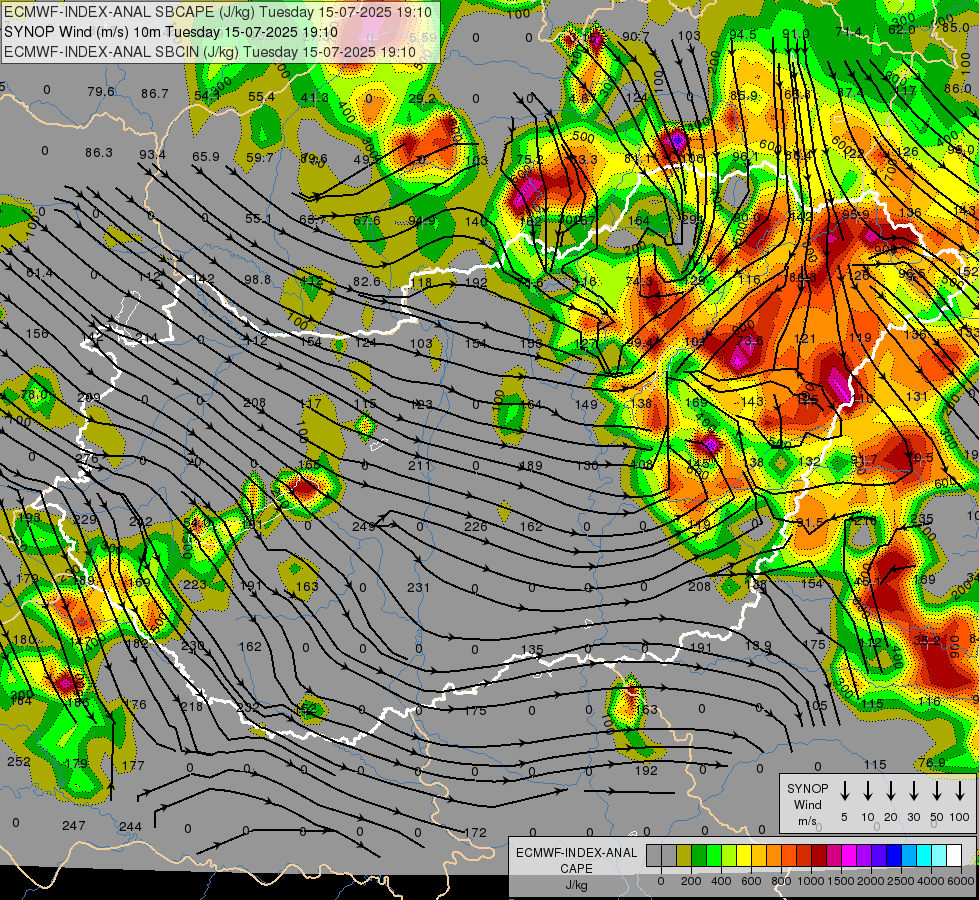Viewport: 979px width, 900px height.
Task: Click the map value 244
Action: pyautogui.click(x=130, y=827)
